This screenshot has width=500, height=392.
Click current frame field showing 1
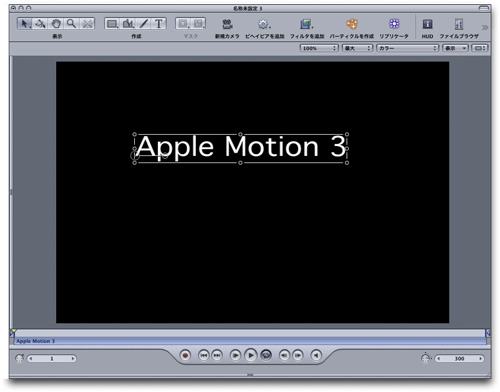tap(52, 359)
